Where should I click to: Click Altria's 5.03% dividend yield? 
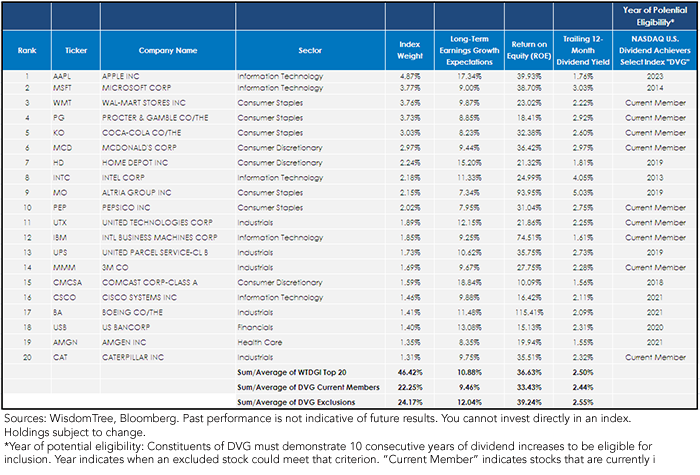tap(583, 193)
